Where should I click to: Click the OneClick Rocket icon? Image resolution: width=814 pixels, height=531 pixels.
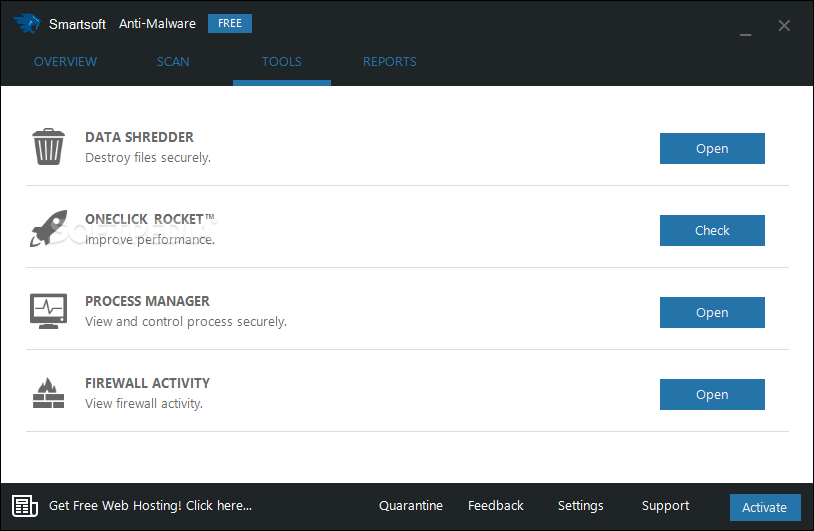48,228
